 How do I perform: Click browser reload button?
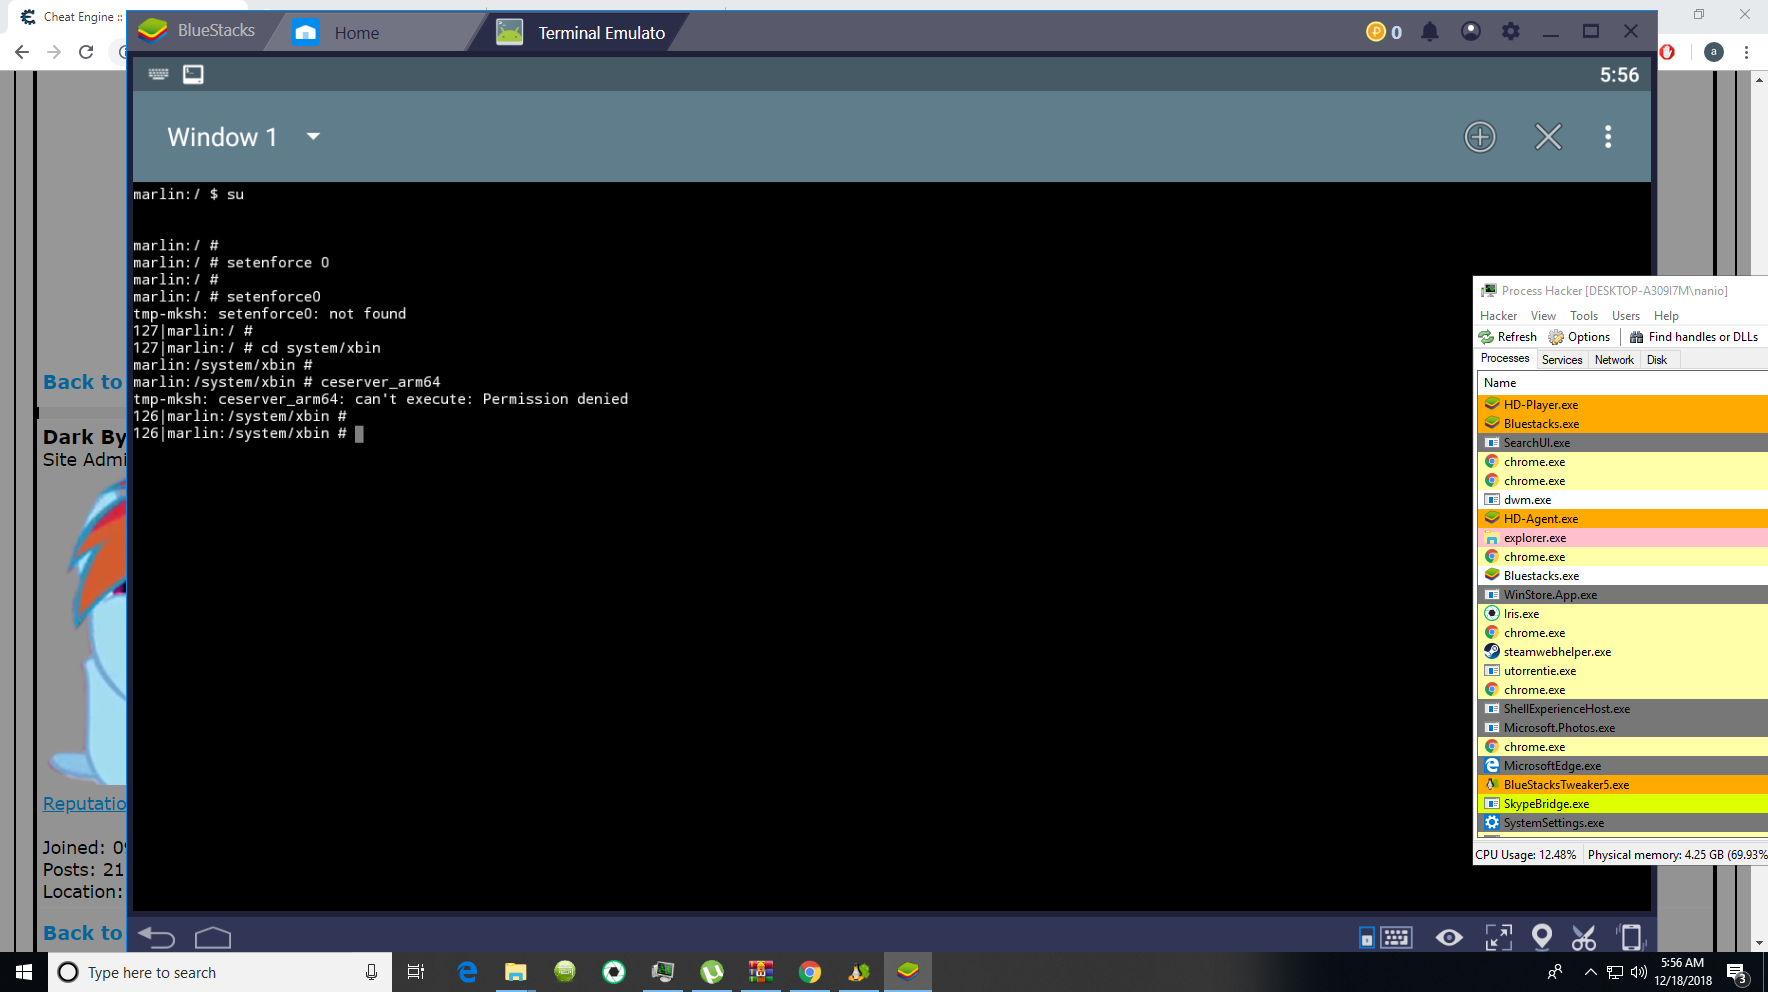[x=86, y=52]
